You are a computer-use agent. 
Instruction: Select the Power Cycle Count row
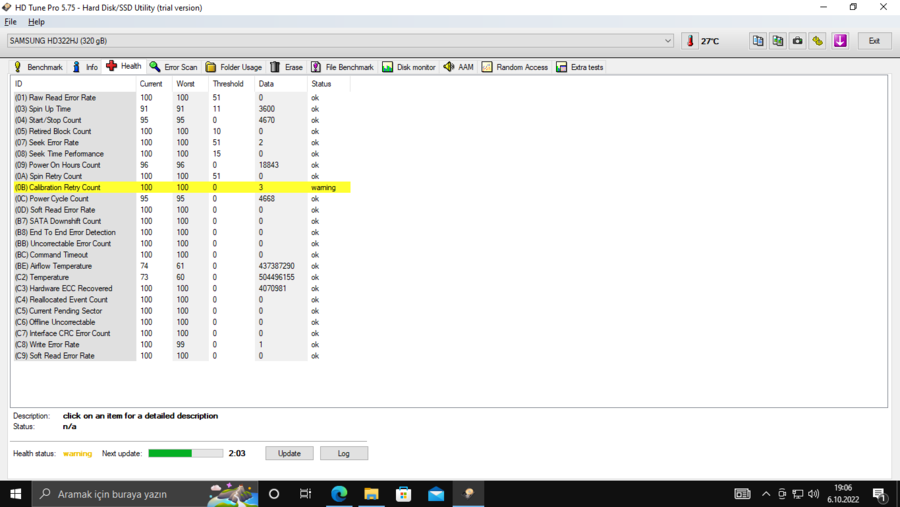pos(181,199)
